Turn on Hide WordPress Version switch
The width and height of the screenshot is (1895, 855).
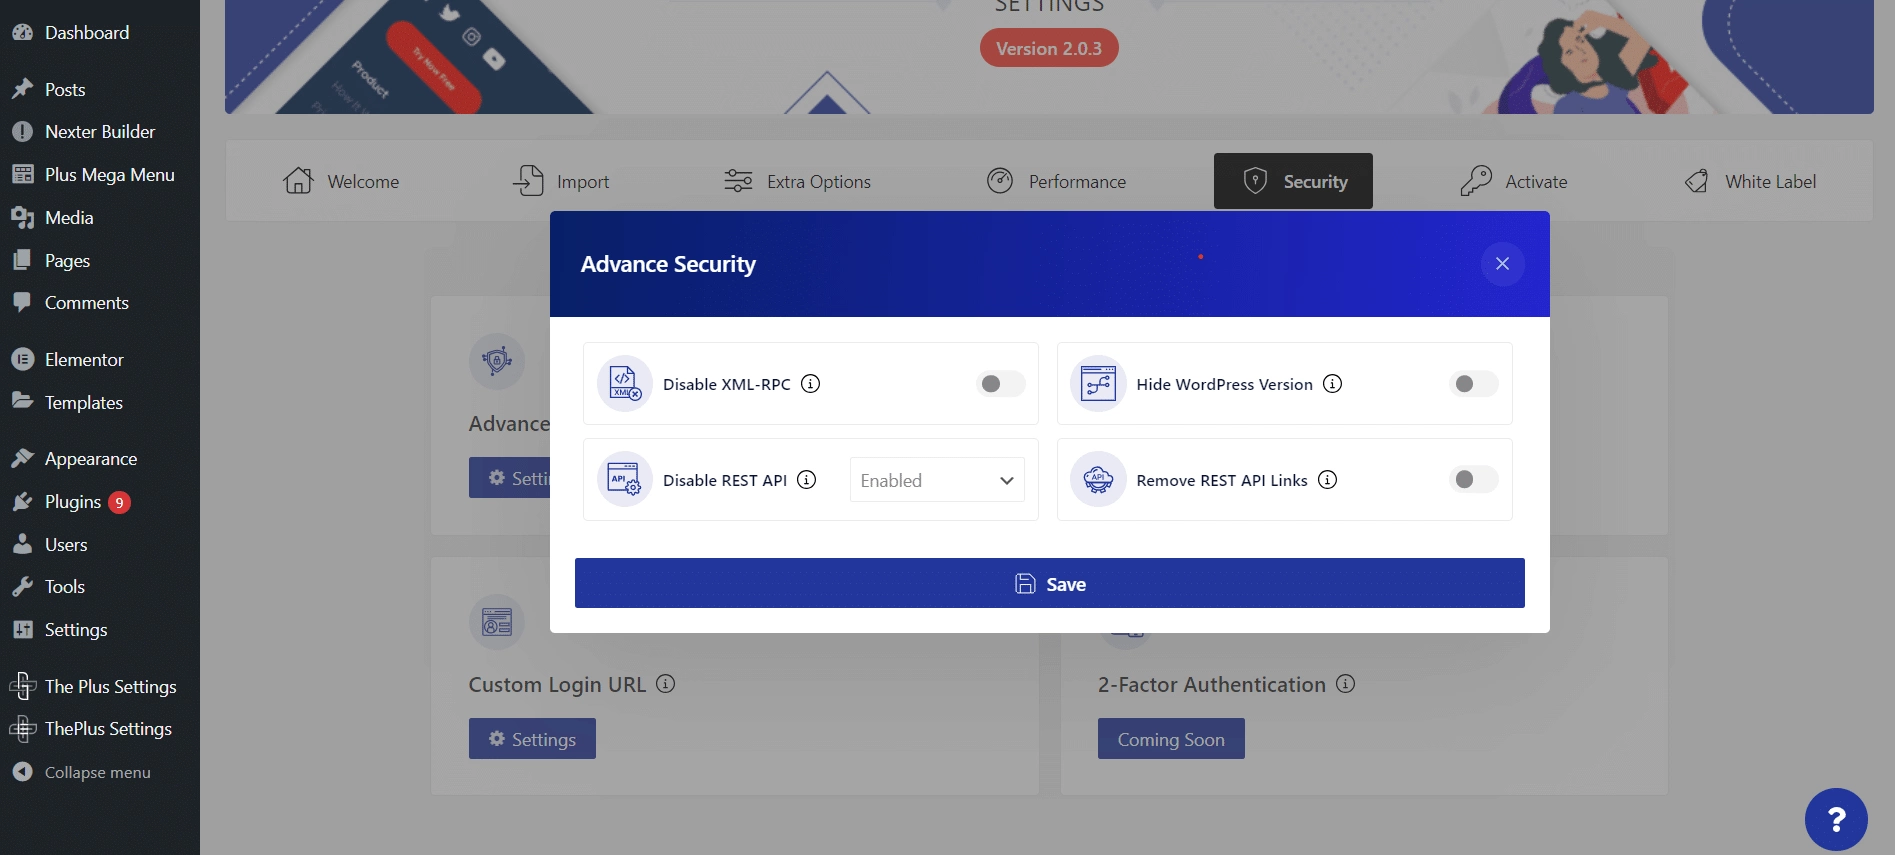(1473, 384)
